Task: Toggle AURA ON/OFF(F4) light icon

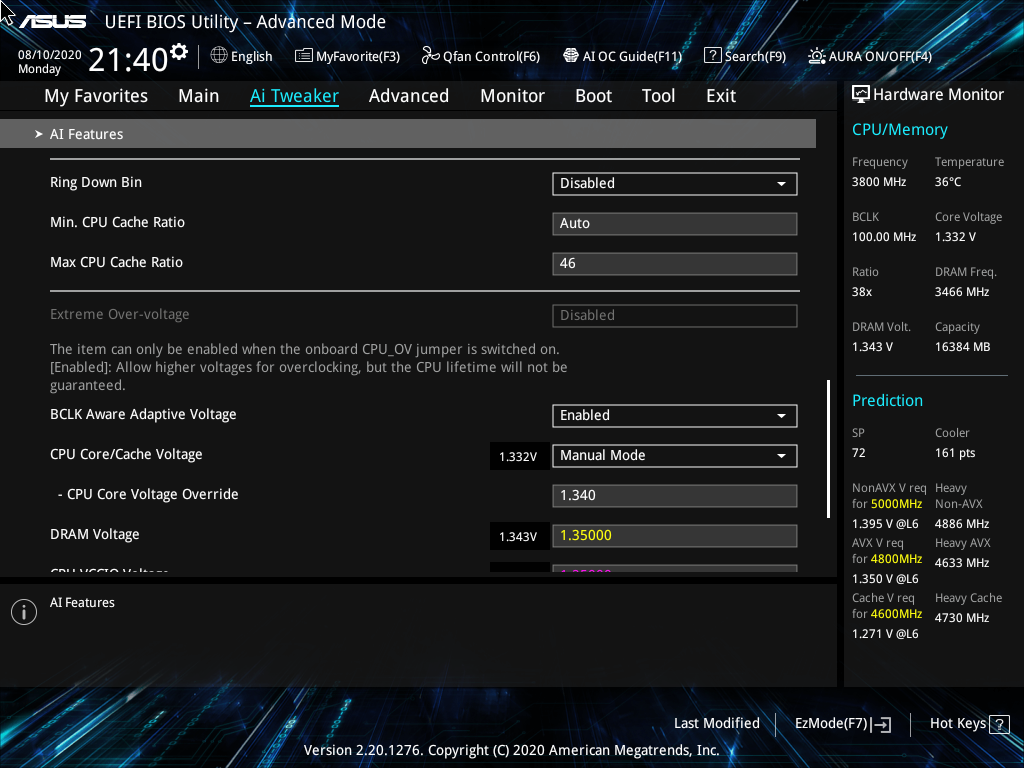Action: tap(816, 56)
